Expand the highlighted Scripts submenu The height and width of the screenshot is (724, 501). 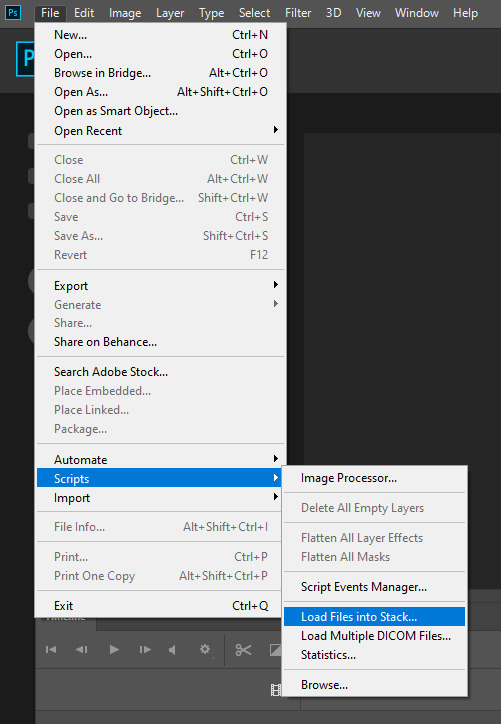pyautogui.click(x=160, y=478)
